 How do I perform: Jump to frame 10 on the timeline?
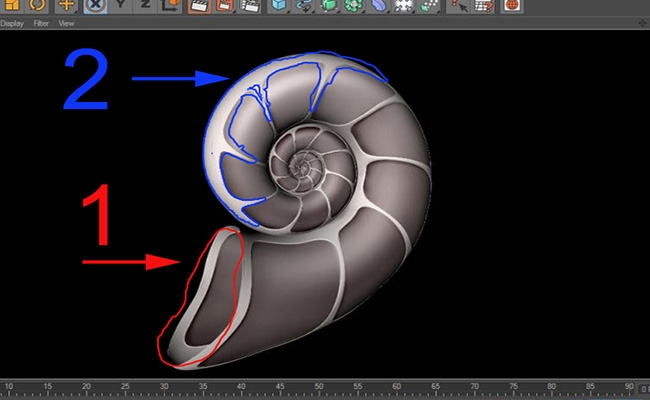point(9,386)
